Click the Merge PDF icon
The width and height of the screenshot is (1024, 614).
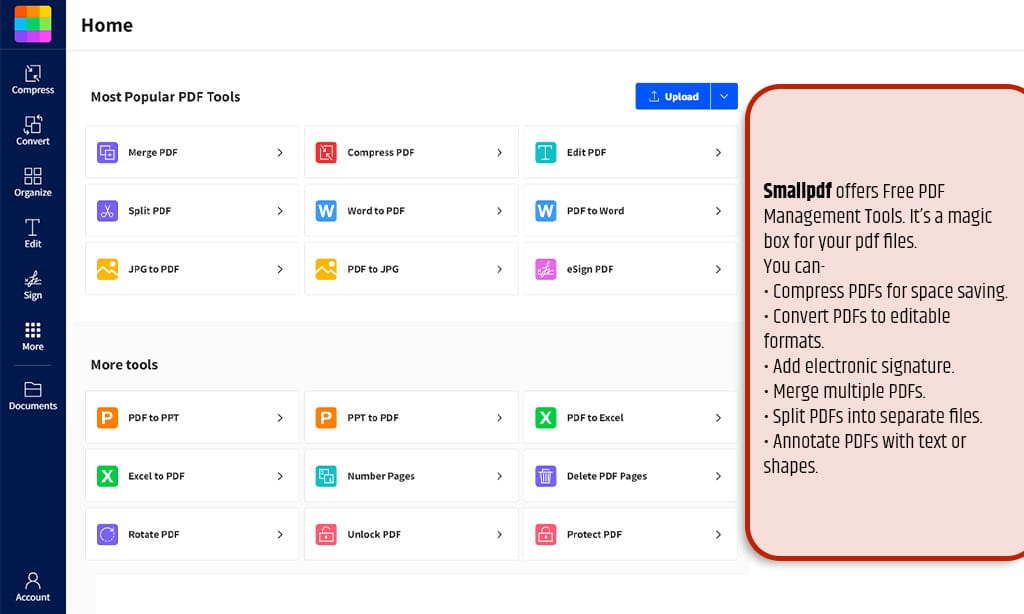click(107, 152)
